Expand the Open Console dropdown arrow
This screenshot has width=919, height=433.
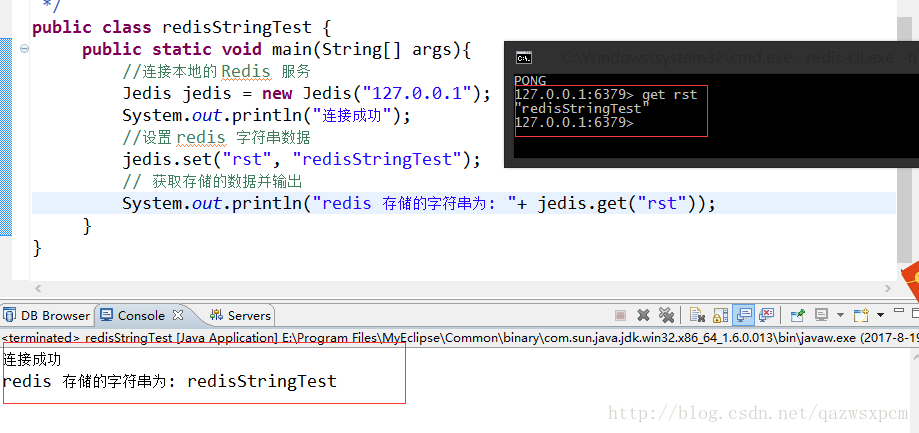pyautogui.click(x=880, y=315)
